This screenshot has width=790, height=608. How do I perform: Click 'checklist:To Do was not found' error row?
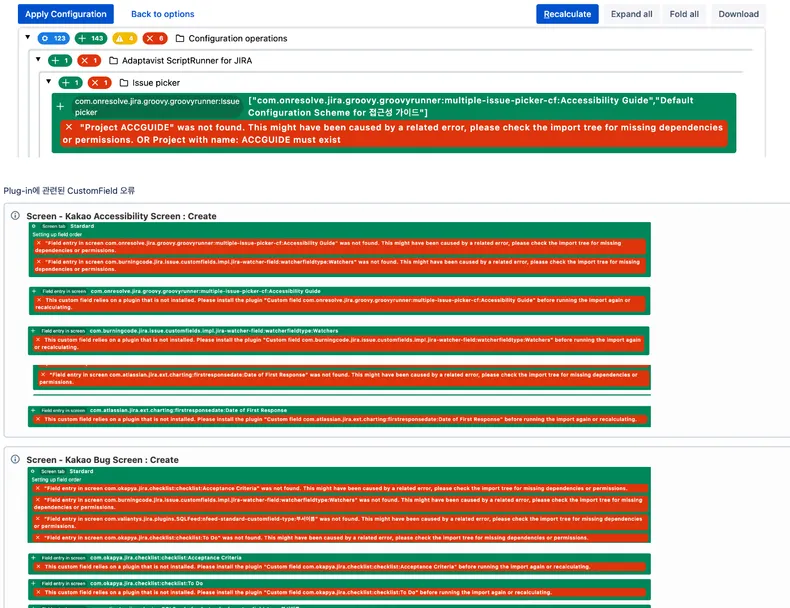340,537
